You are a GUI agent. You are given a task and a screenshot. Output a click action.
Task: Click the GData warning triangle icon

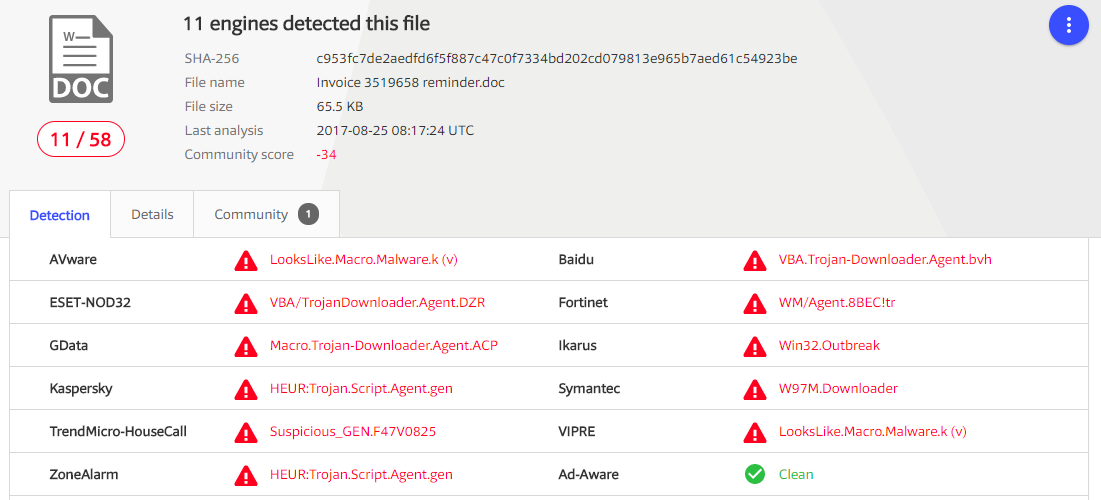(x=245, y=346)
